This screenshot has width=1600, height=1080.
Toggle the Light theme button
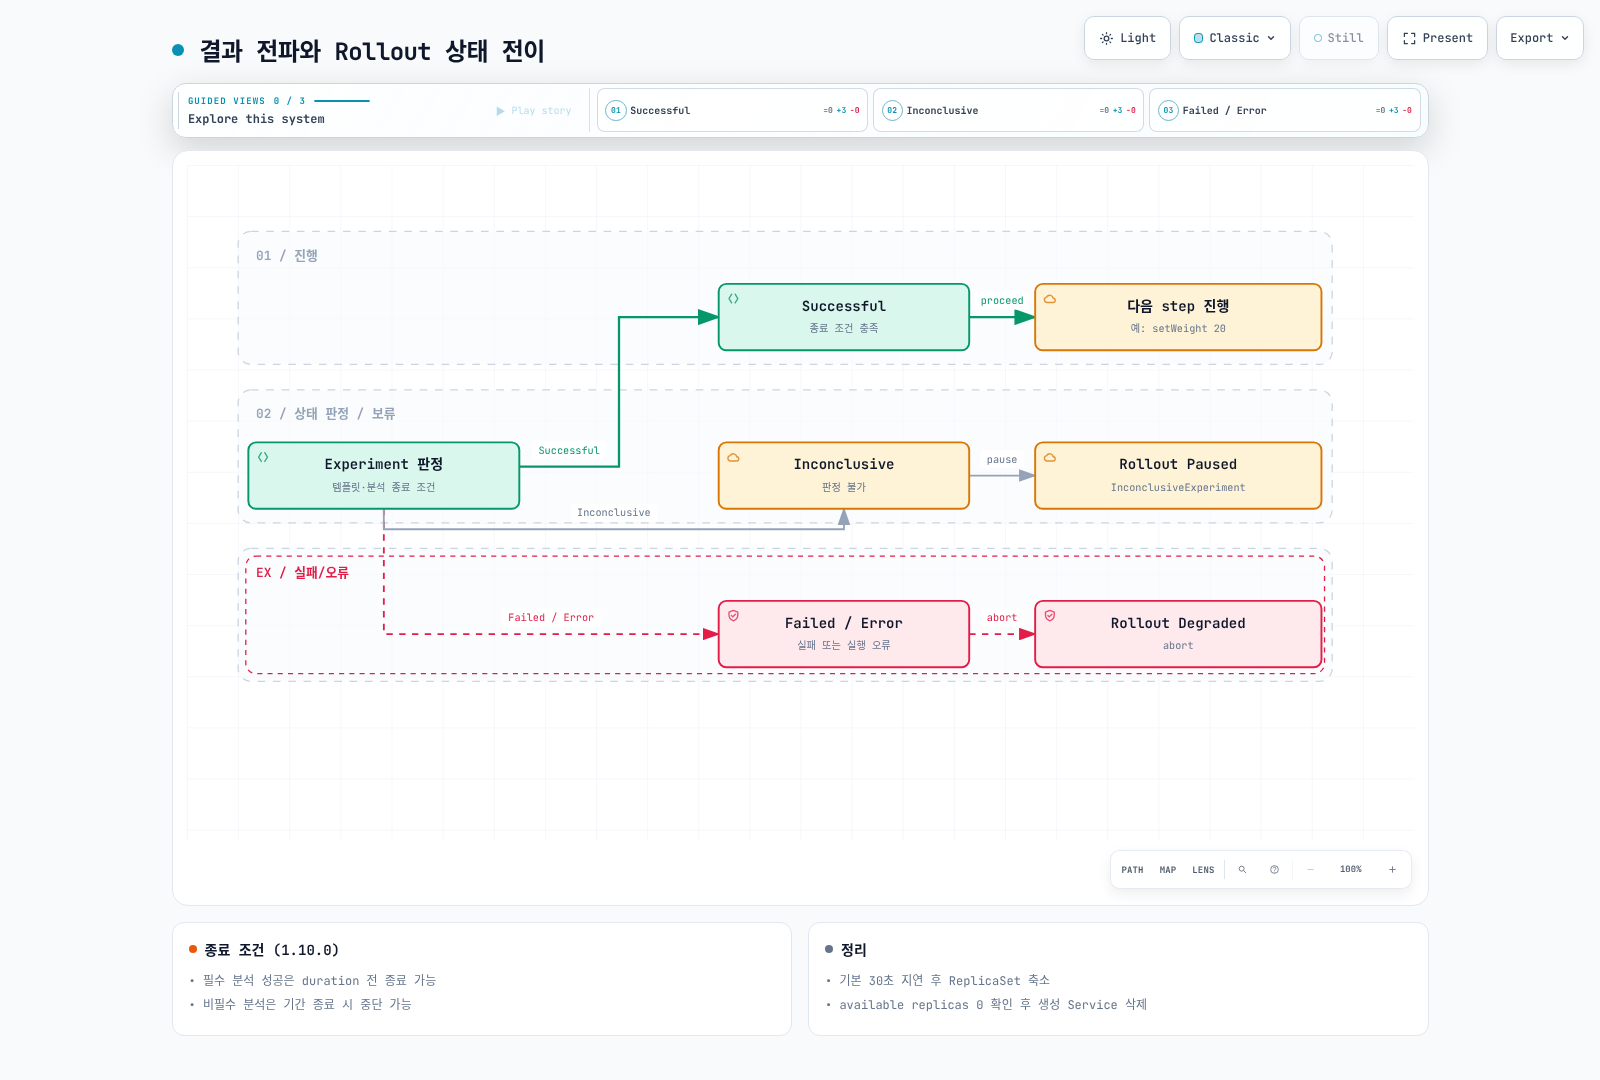pyautogui.click(x=1128, y=38)
